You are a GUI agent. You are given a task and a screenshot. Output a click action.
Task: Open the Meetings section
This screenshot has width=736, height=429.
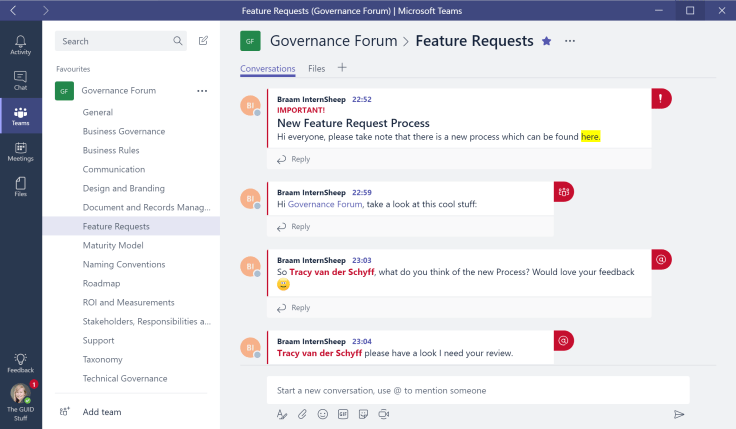[x=20, y=151]
